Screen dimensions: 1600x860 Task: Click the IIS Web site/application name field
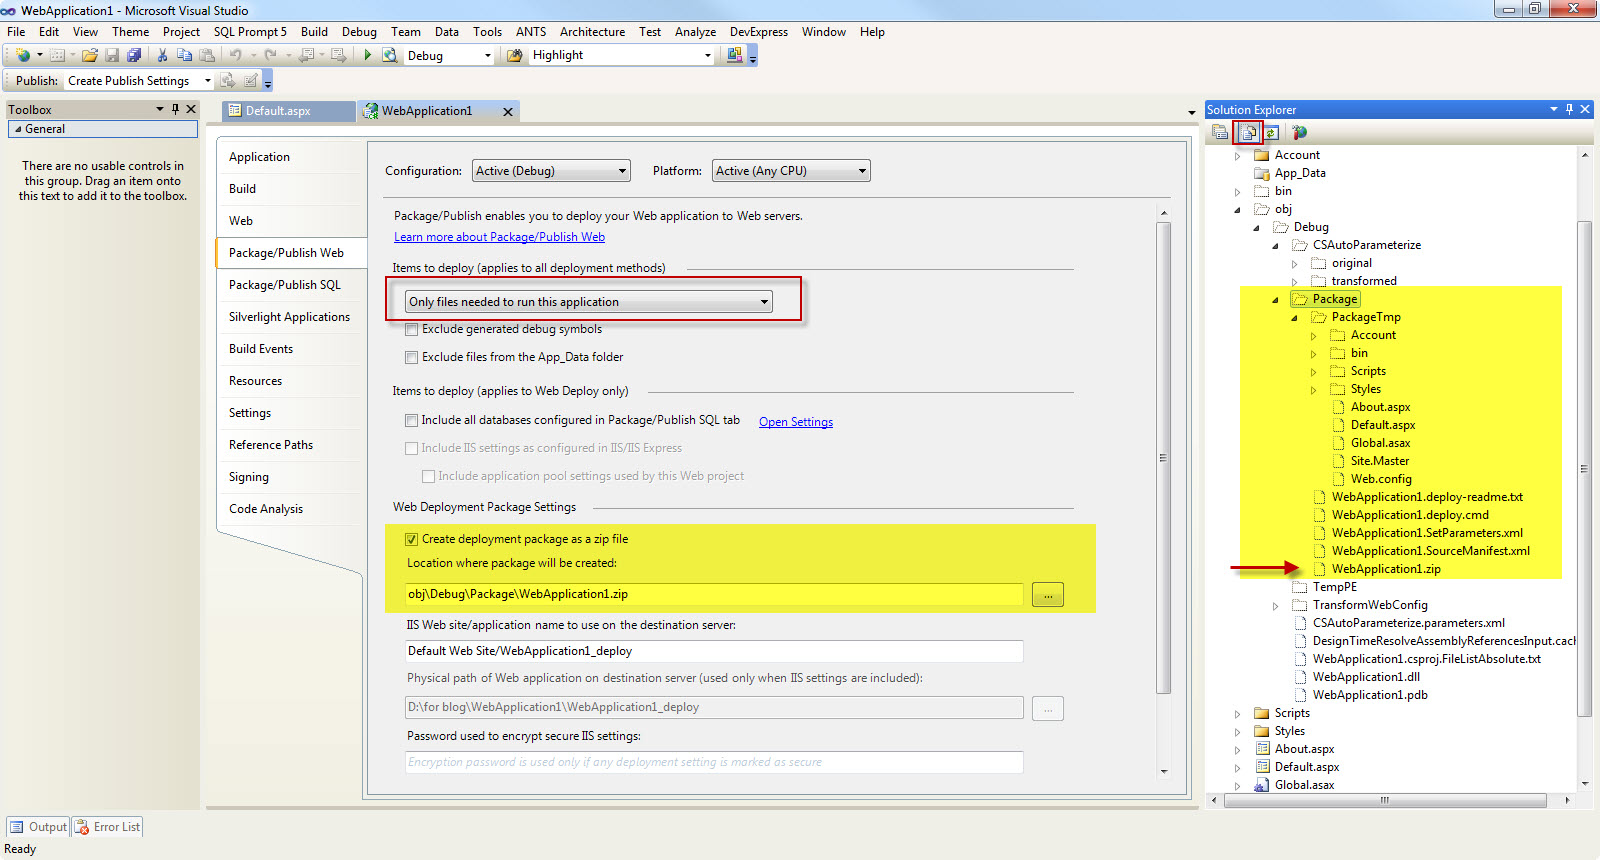click(714, 651)
